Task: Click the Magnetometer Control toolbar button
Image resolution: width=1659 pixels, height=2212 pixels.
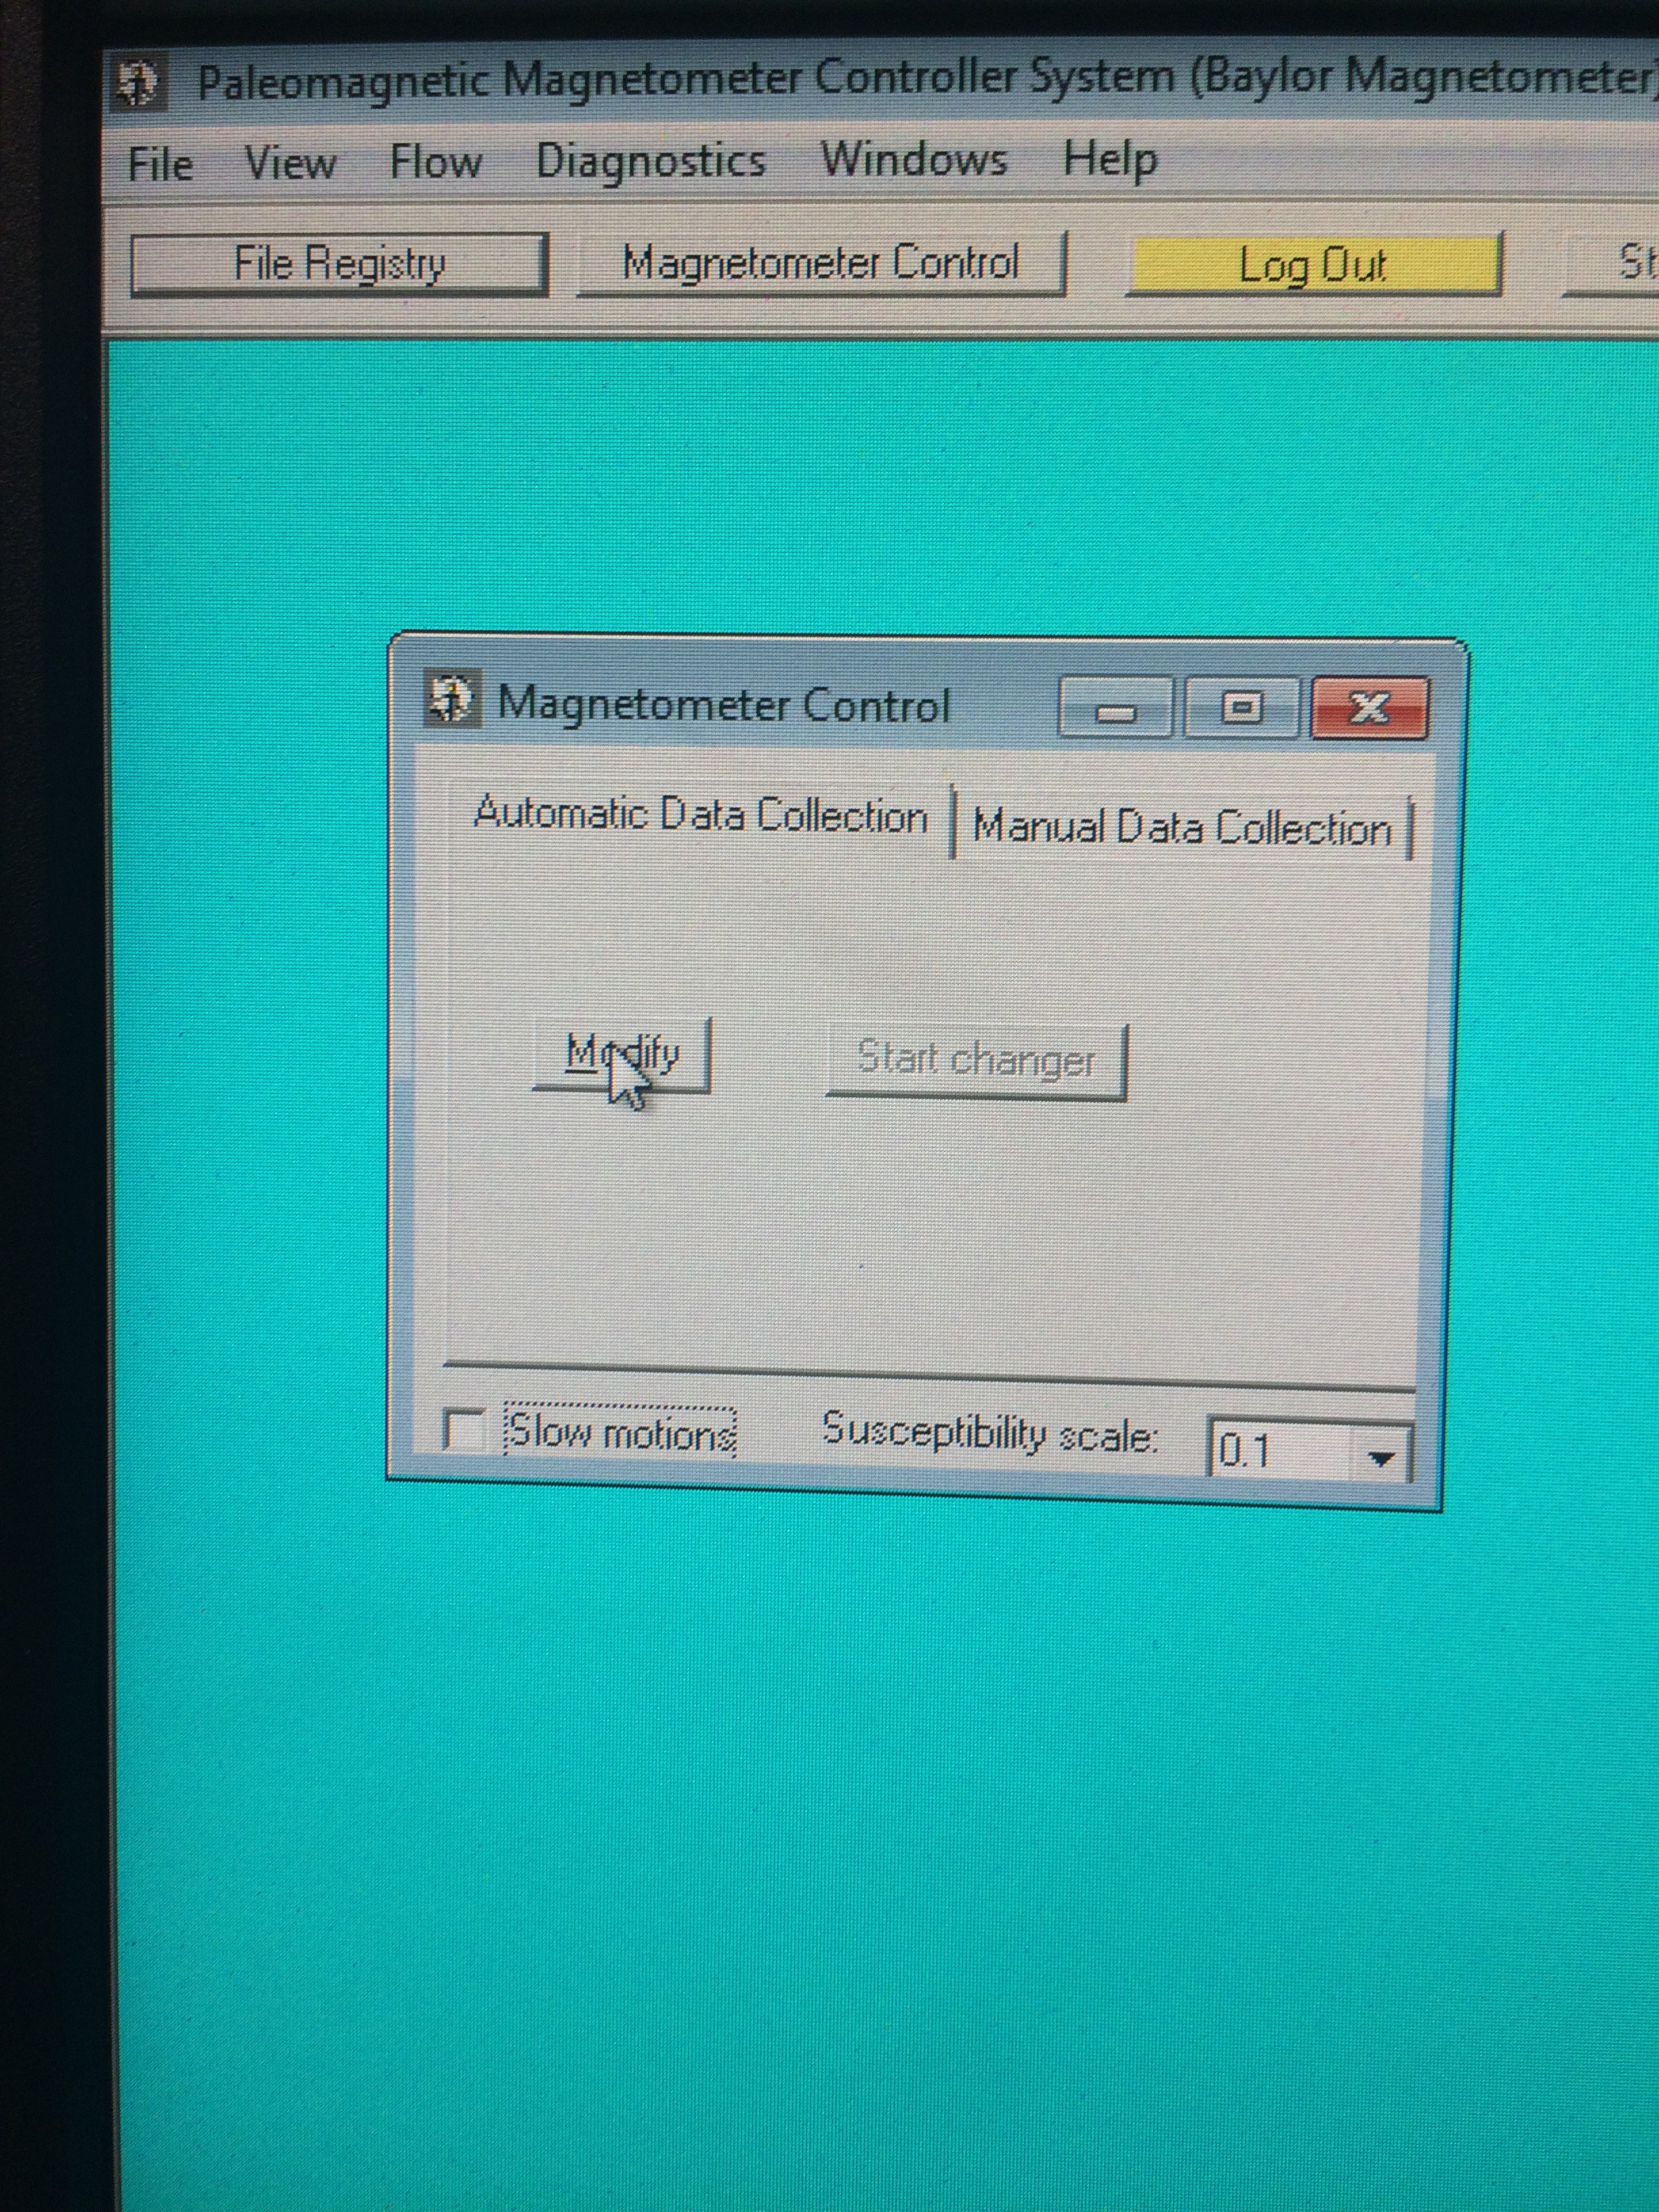Action: tap(821, 263)
